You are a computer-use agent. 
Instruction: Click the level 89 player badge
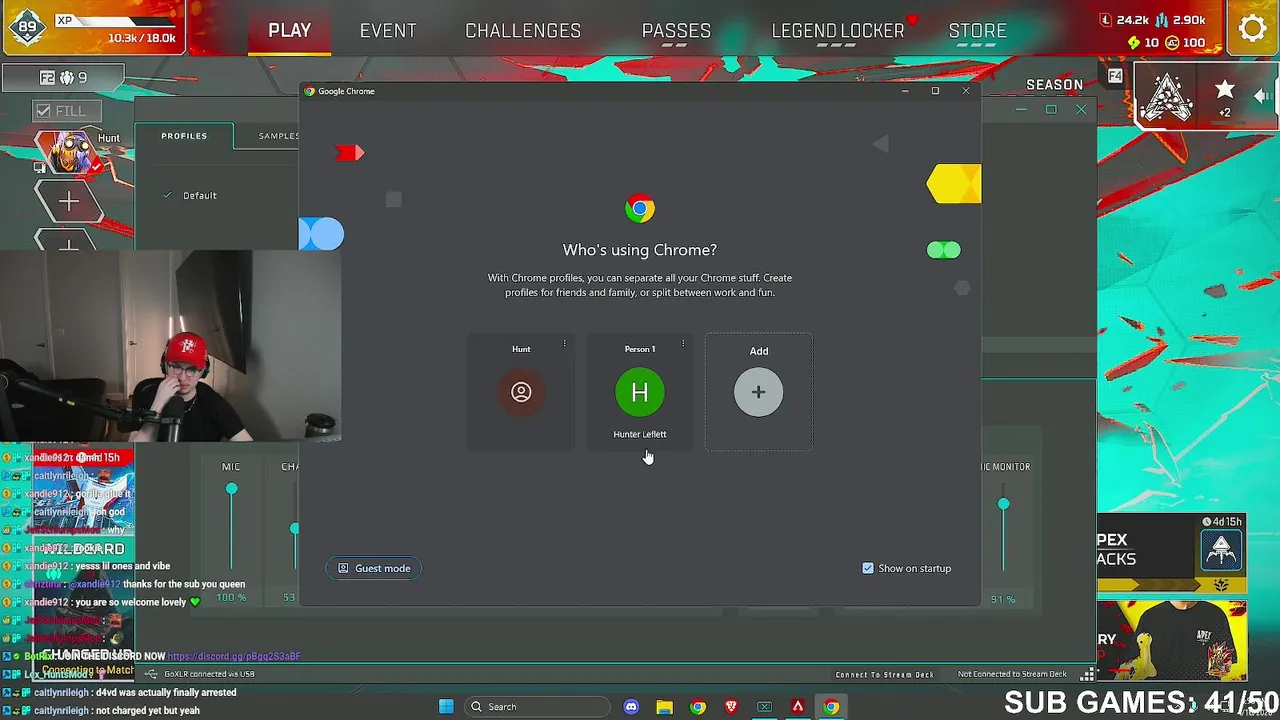[27, 28]
